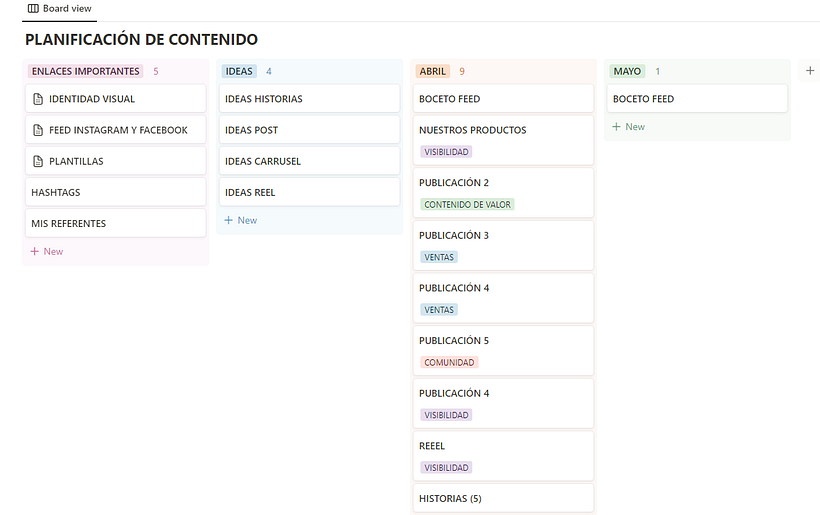Click the PLANIFICACIÓN DE CONTENIDO title
The width and height of the screenshot is (820, 515).
[141, 40]
